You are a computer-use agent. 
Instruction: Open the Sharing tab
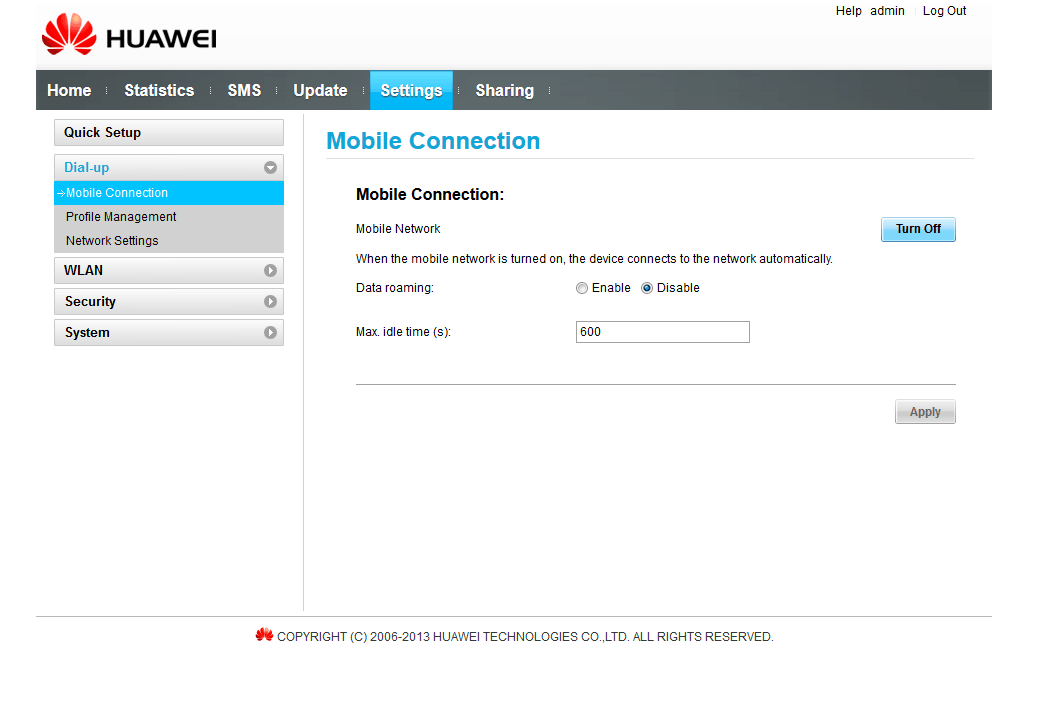tap(505, 90)
